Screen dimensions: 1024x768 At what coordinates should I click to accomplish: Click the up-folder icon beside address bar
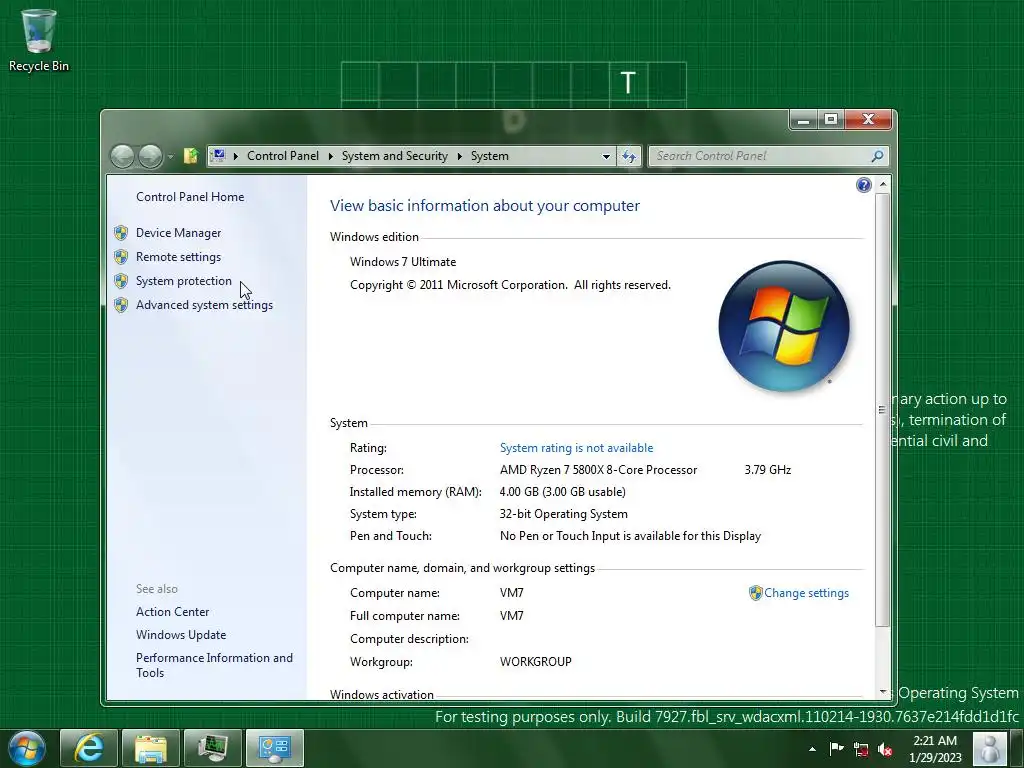tap(191, 155)
